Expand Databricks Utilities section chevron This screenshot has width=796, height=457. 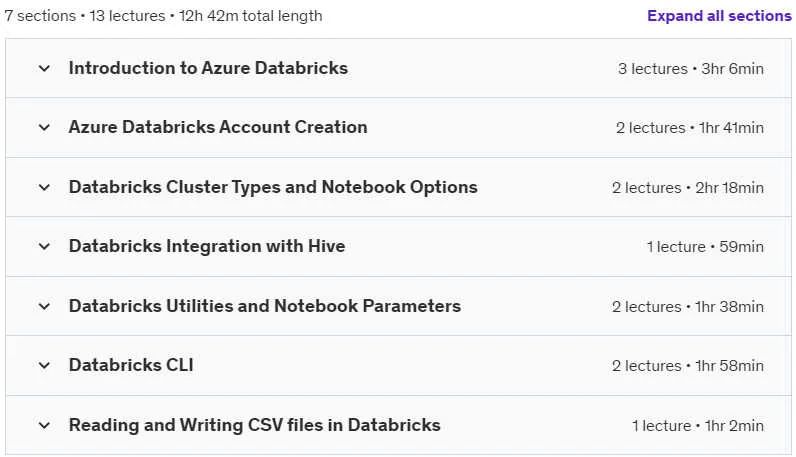(x=44, y=306)
